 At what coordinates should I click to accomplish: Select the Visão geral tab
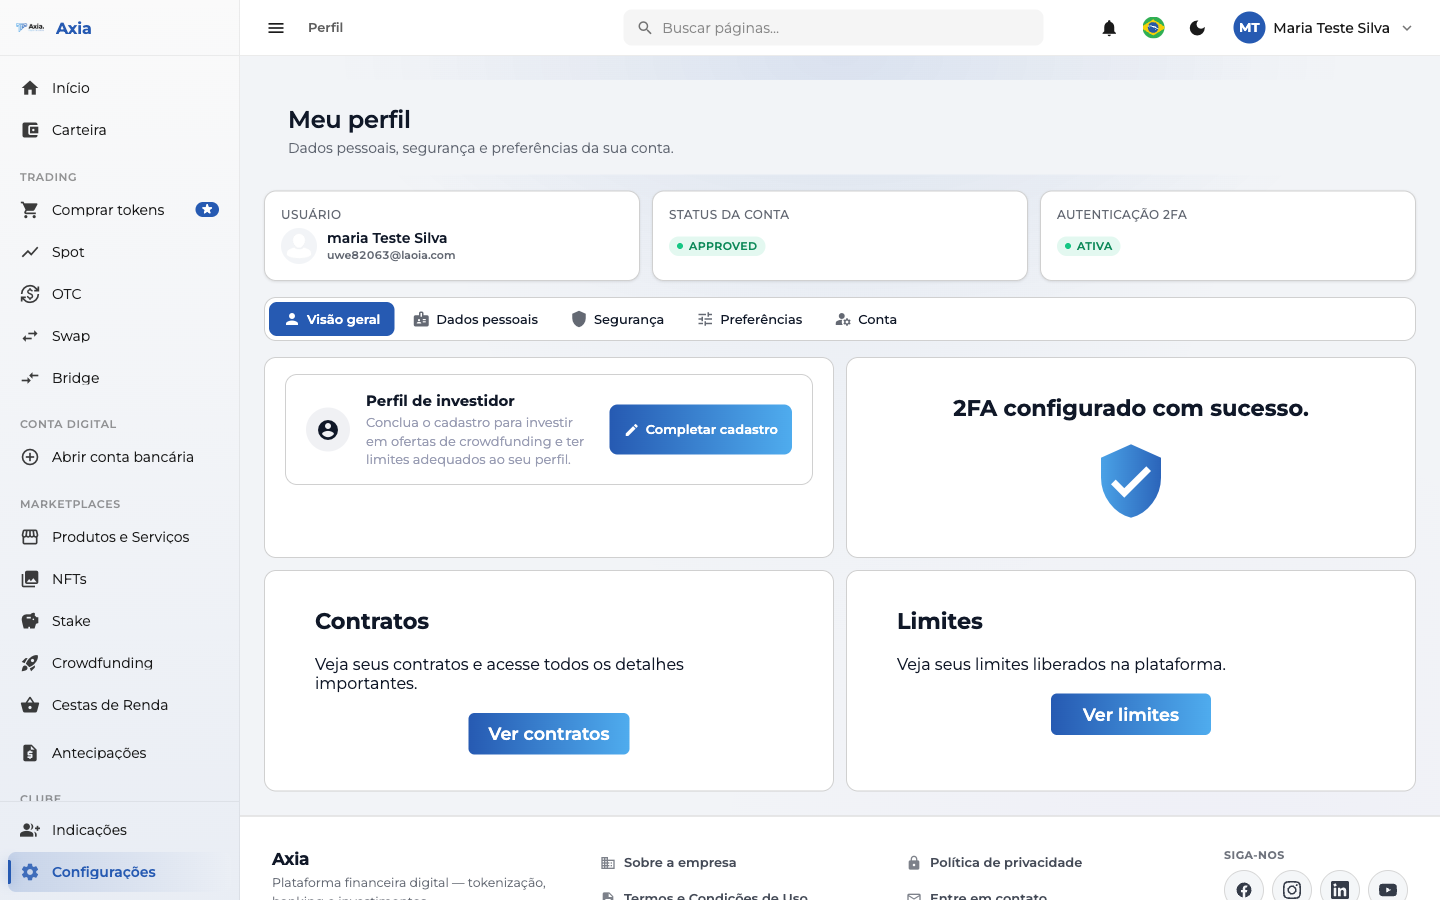pos(331,319)
